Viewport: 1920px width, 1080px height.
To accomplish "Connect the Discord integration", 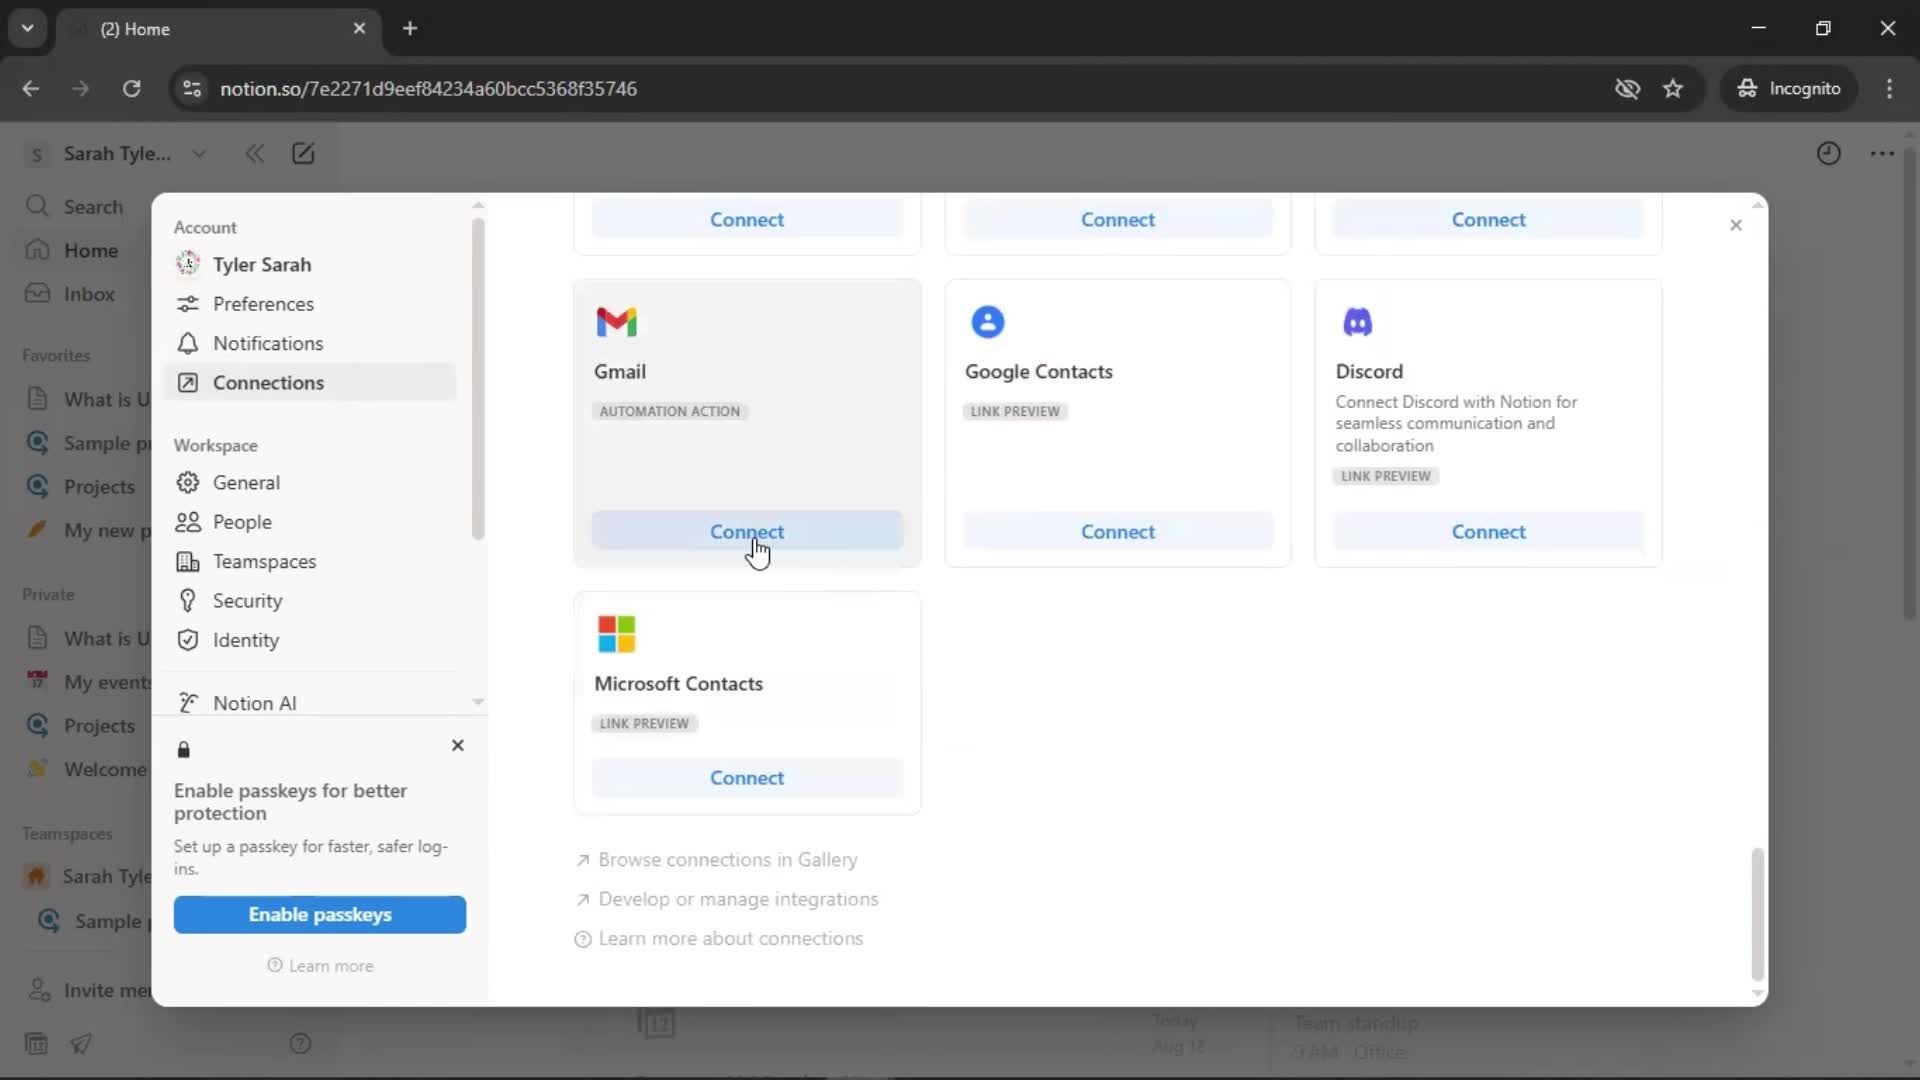I will click(x=1488, y=531).
